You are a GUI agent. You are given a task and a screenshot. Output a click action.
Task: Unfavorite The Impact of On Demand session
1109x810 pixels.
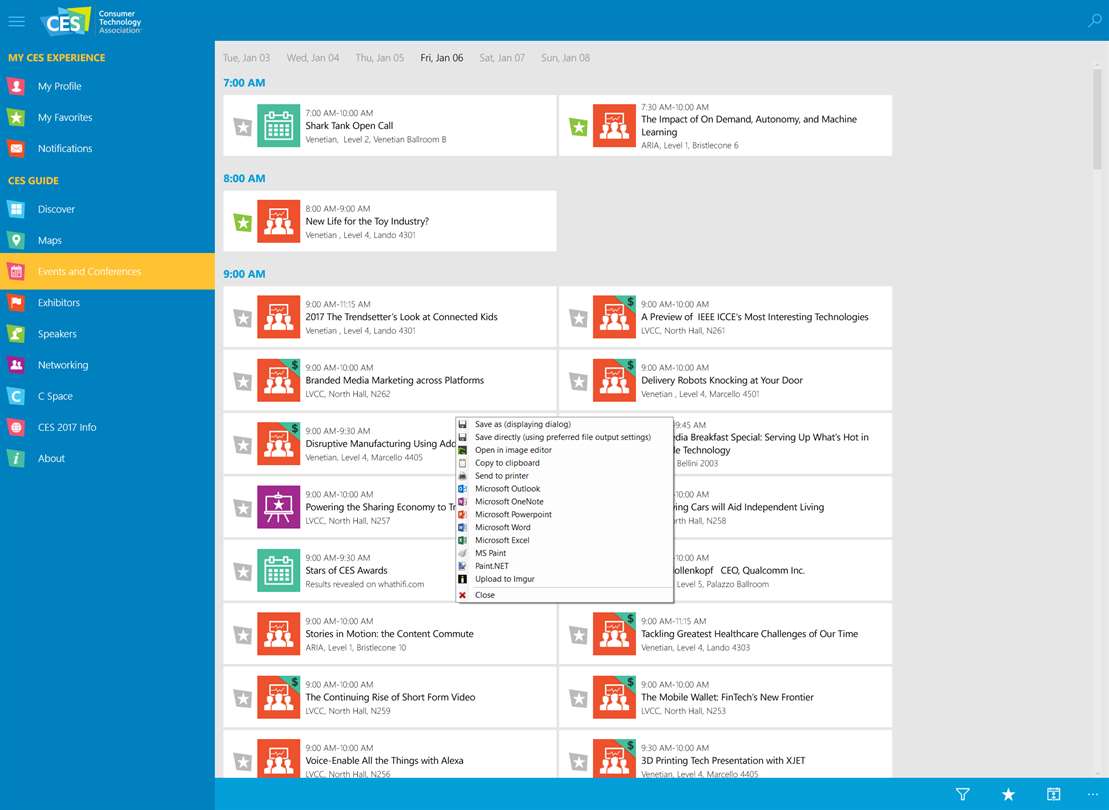(579, 127)
